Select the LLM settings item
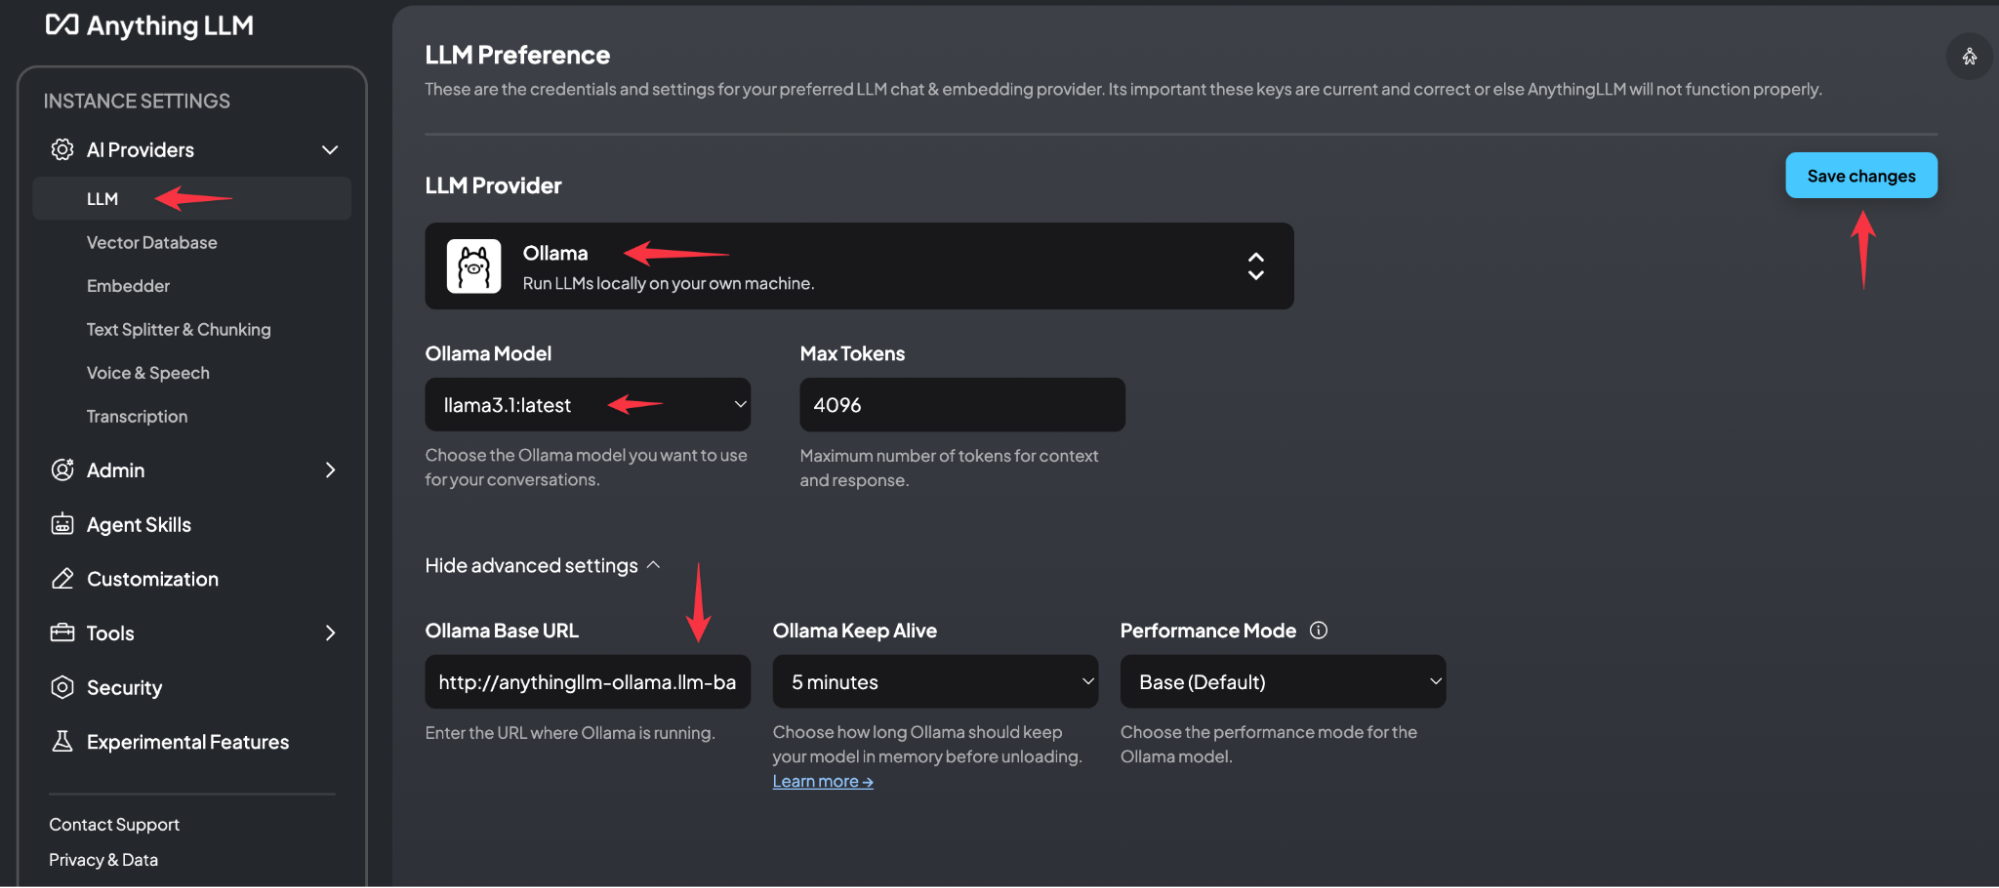The width and height of the screenshot is (1999, 888). coord(192,199)
